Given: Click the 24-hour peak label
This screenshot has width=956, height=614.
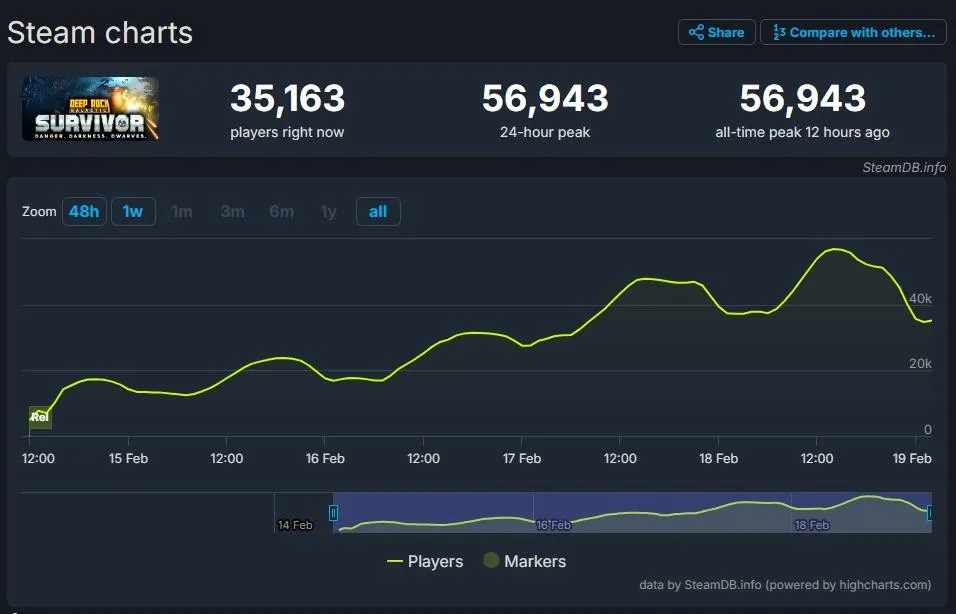Looking at the screenshot, I should (x=545, y=132).
